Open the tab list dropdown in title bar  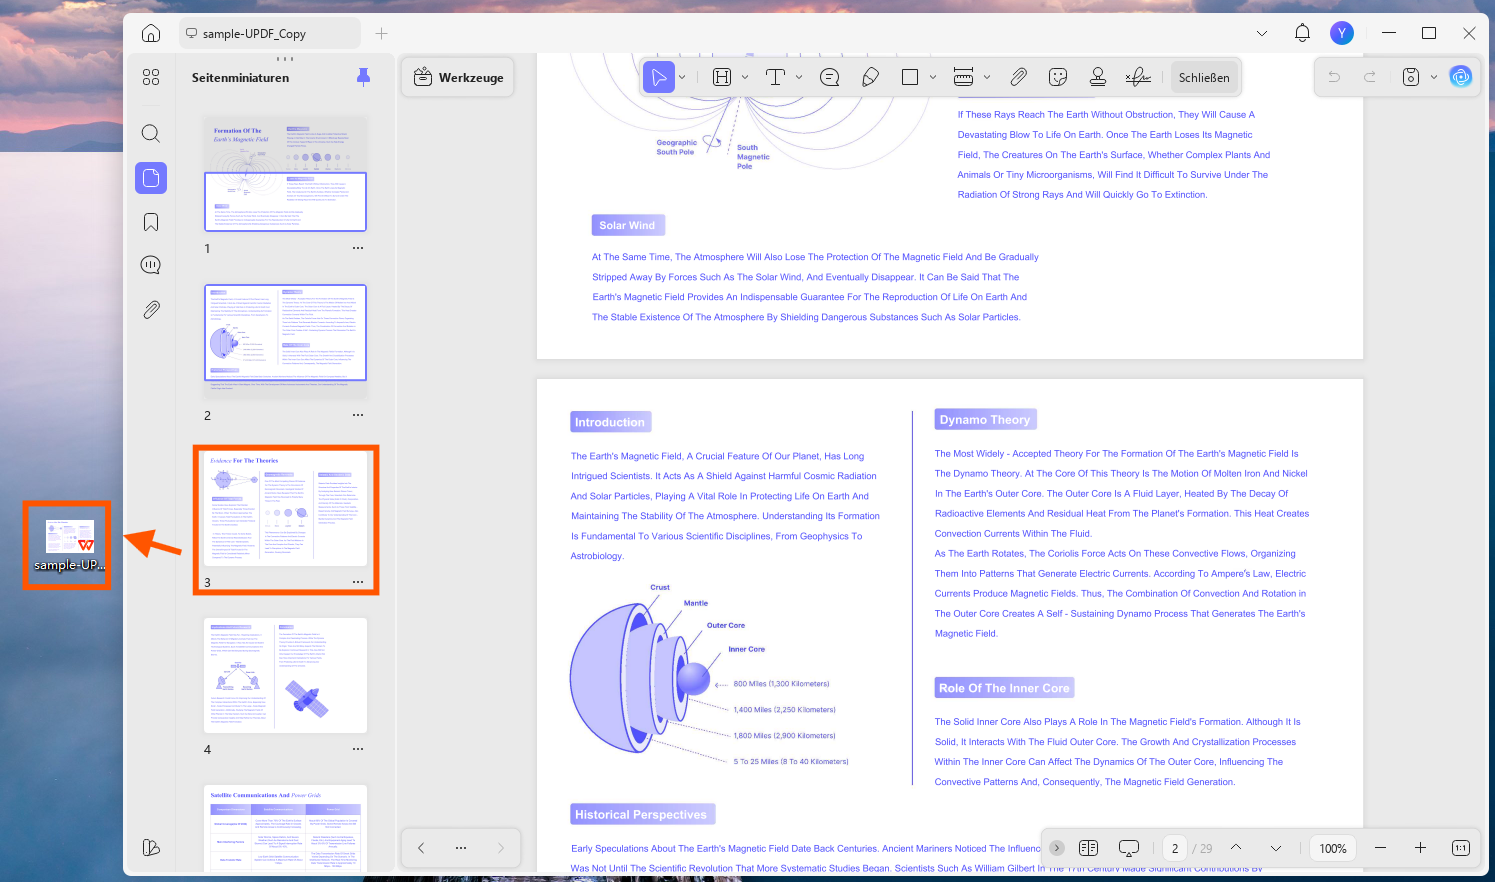[1262, 33]
